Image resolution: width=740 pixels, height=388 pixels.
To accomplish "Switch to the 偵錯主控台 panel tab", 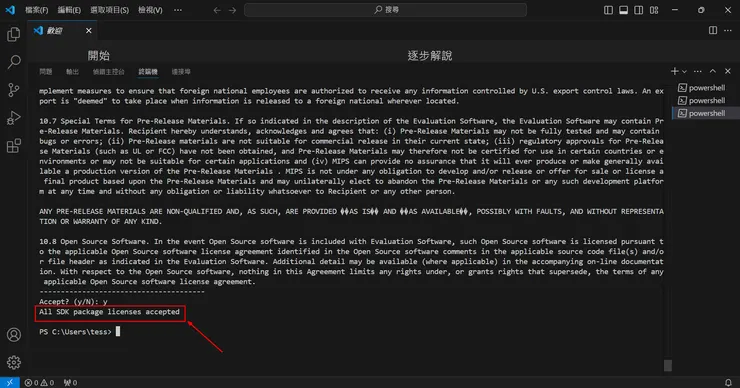I will click(109, 72).
